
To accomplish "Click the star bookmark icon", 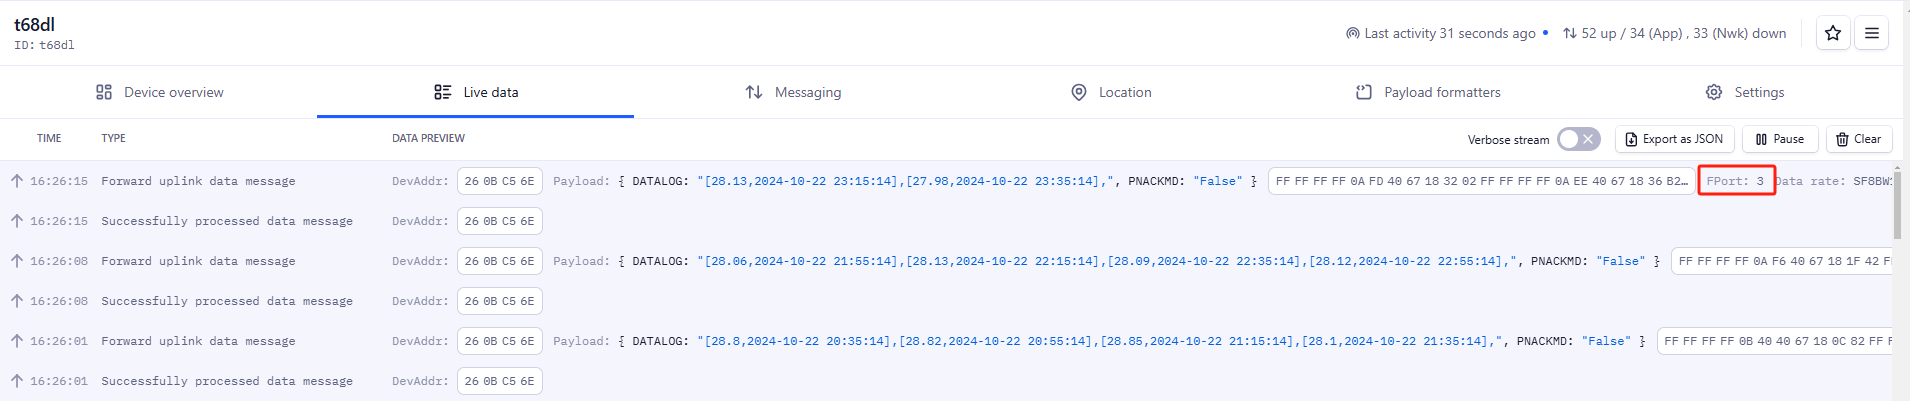I will (x=1832, y=33).
